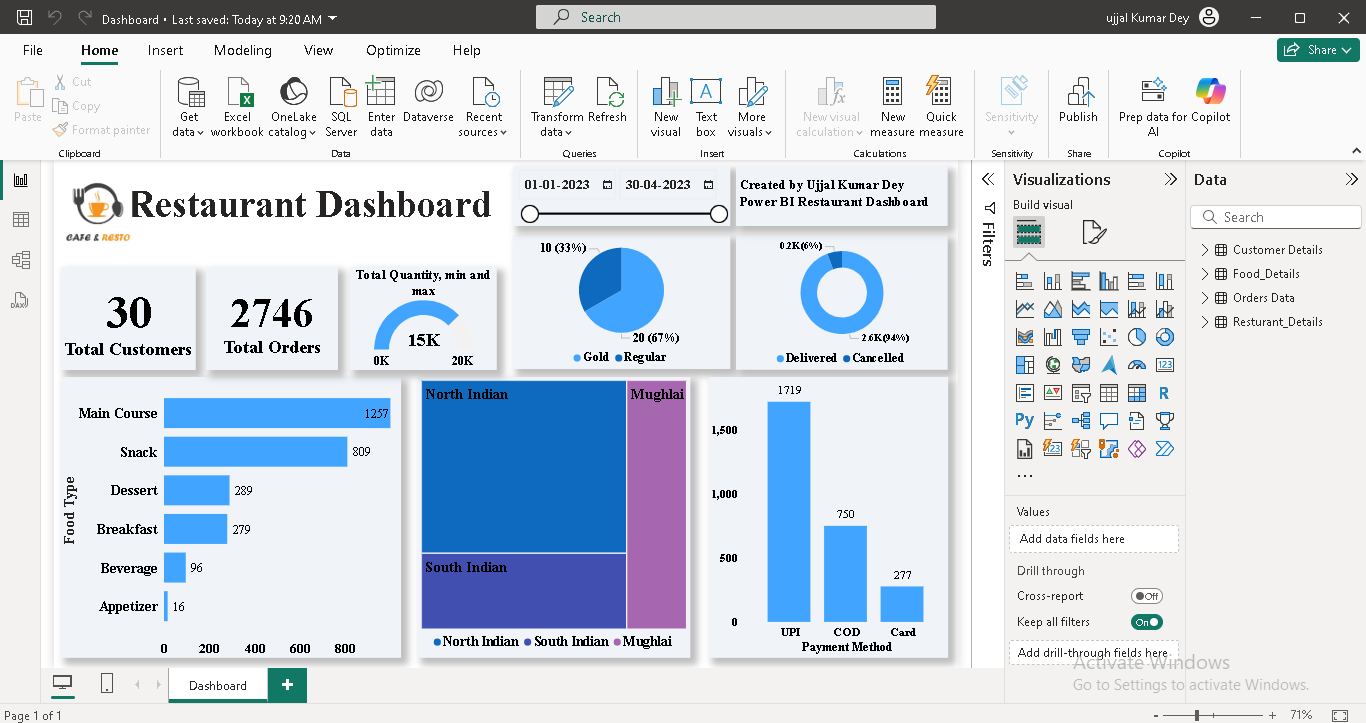Turn off Keep all filters toggle
1366x723 pixels.
point(1146,622)
